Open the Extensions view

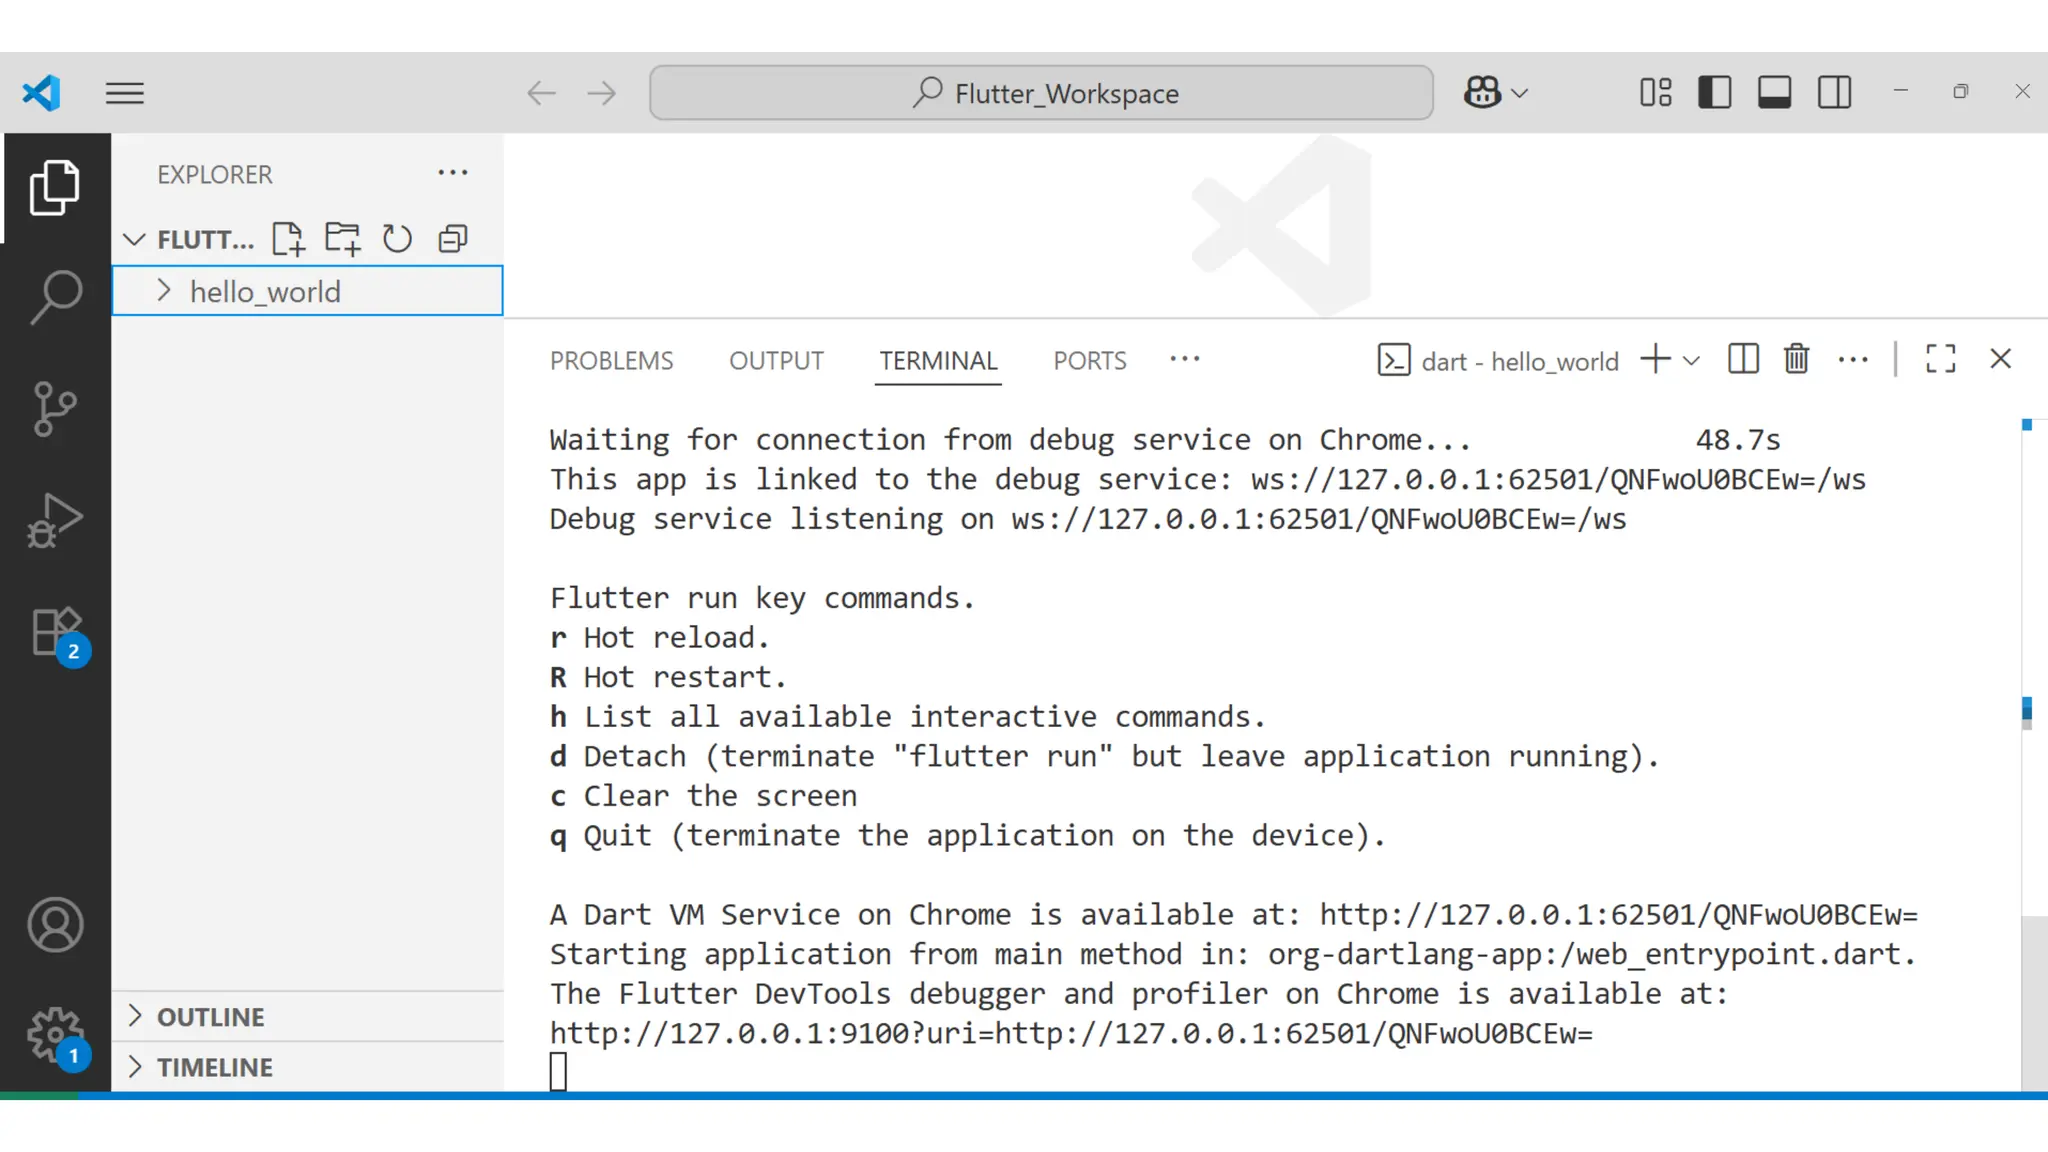click(55, 634)
